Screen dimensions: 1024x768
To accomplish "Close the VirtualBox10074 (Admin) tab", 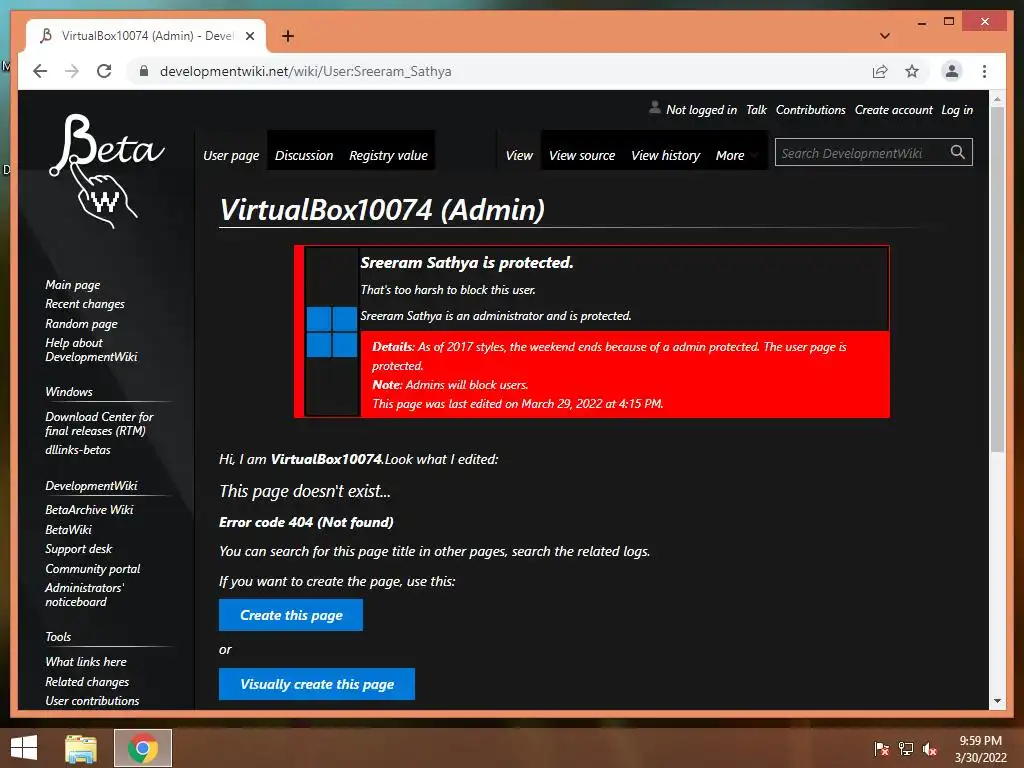I will [x=249, y=36].
